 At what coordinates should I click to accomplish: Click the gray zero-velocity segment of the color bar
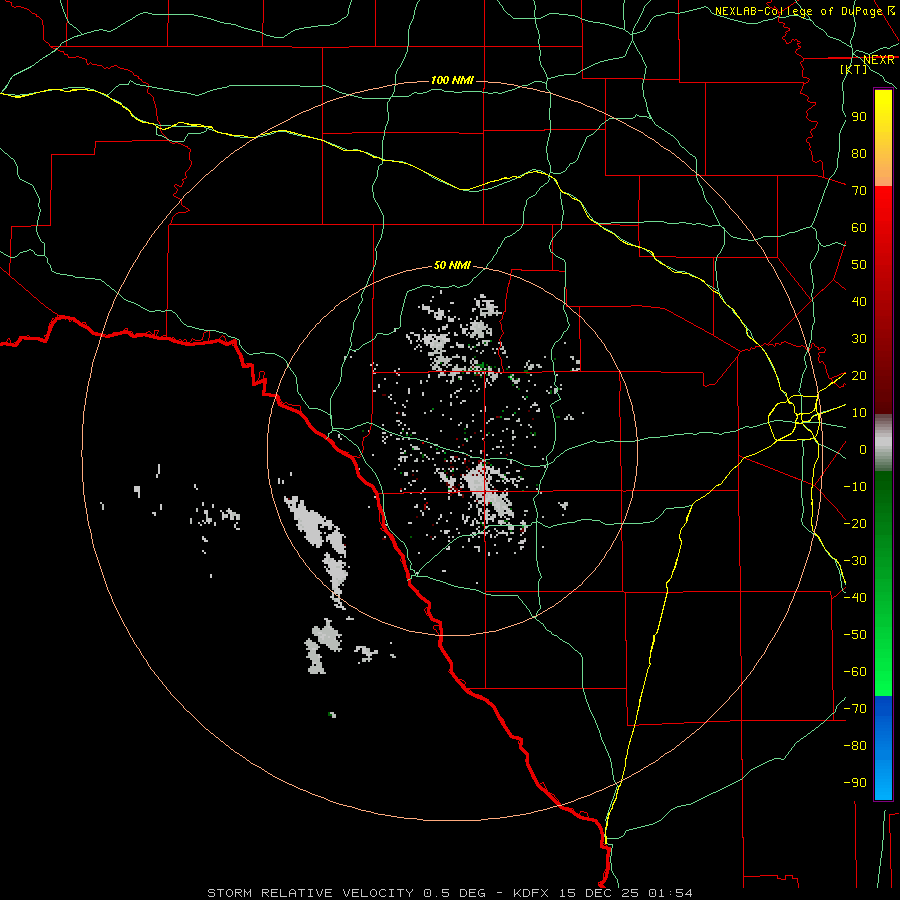(883, 443)
